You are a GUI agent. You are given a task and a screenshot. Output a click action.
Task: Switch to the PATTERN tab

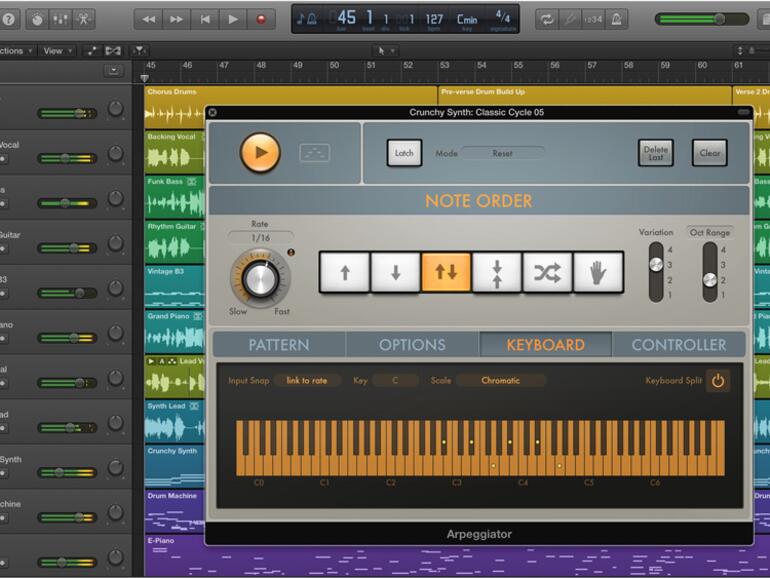[279, 345]
